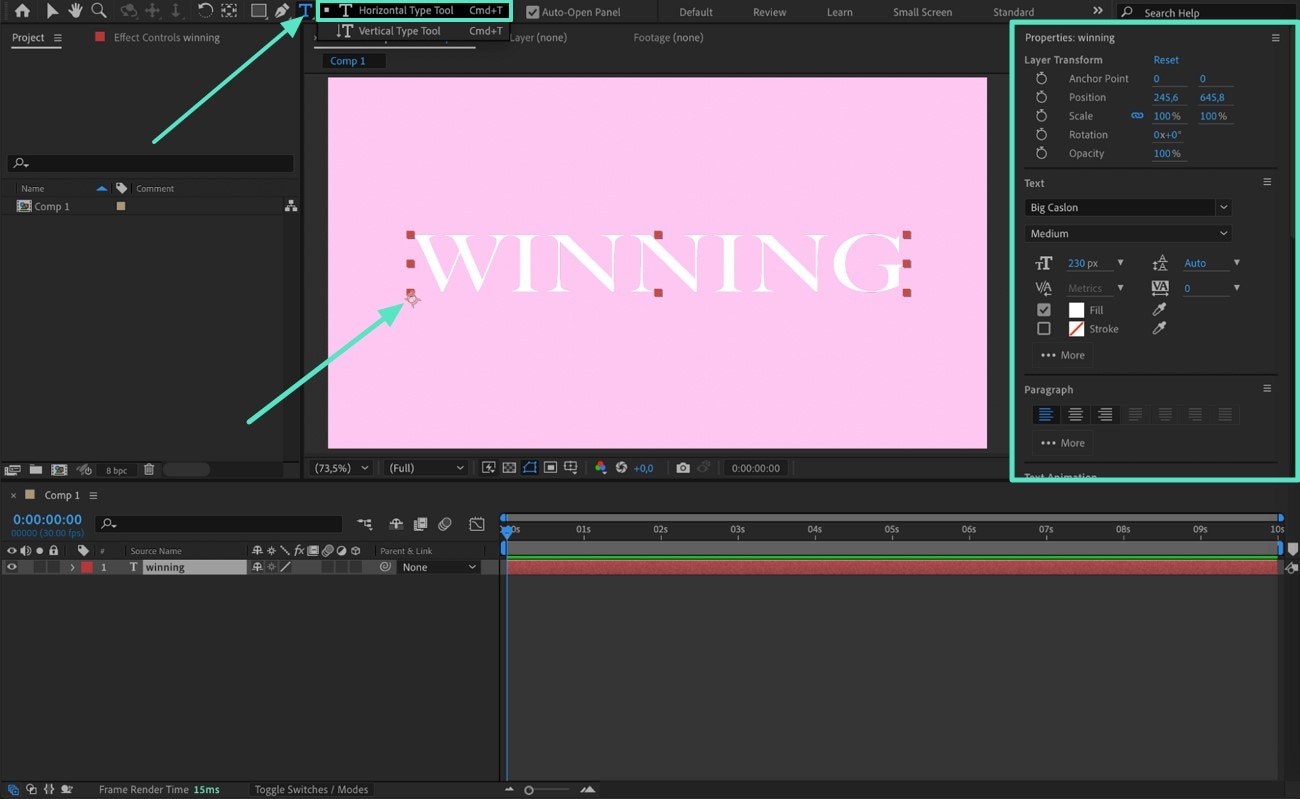Open the magnification ratio dropdown showing 73,5%
1300x799 pixels.
coord(340,467)
